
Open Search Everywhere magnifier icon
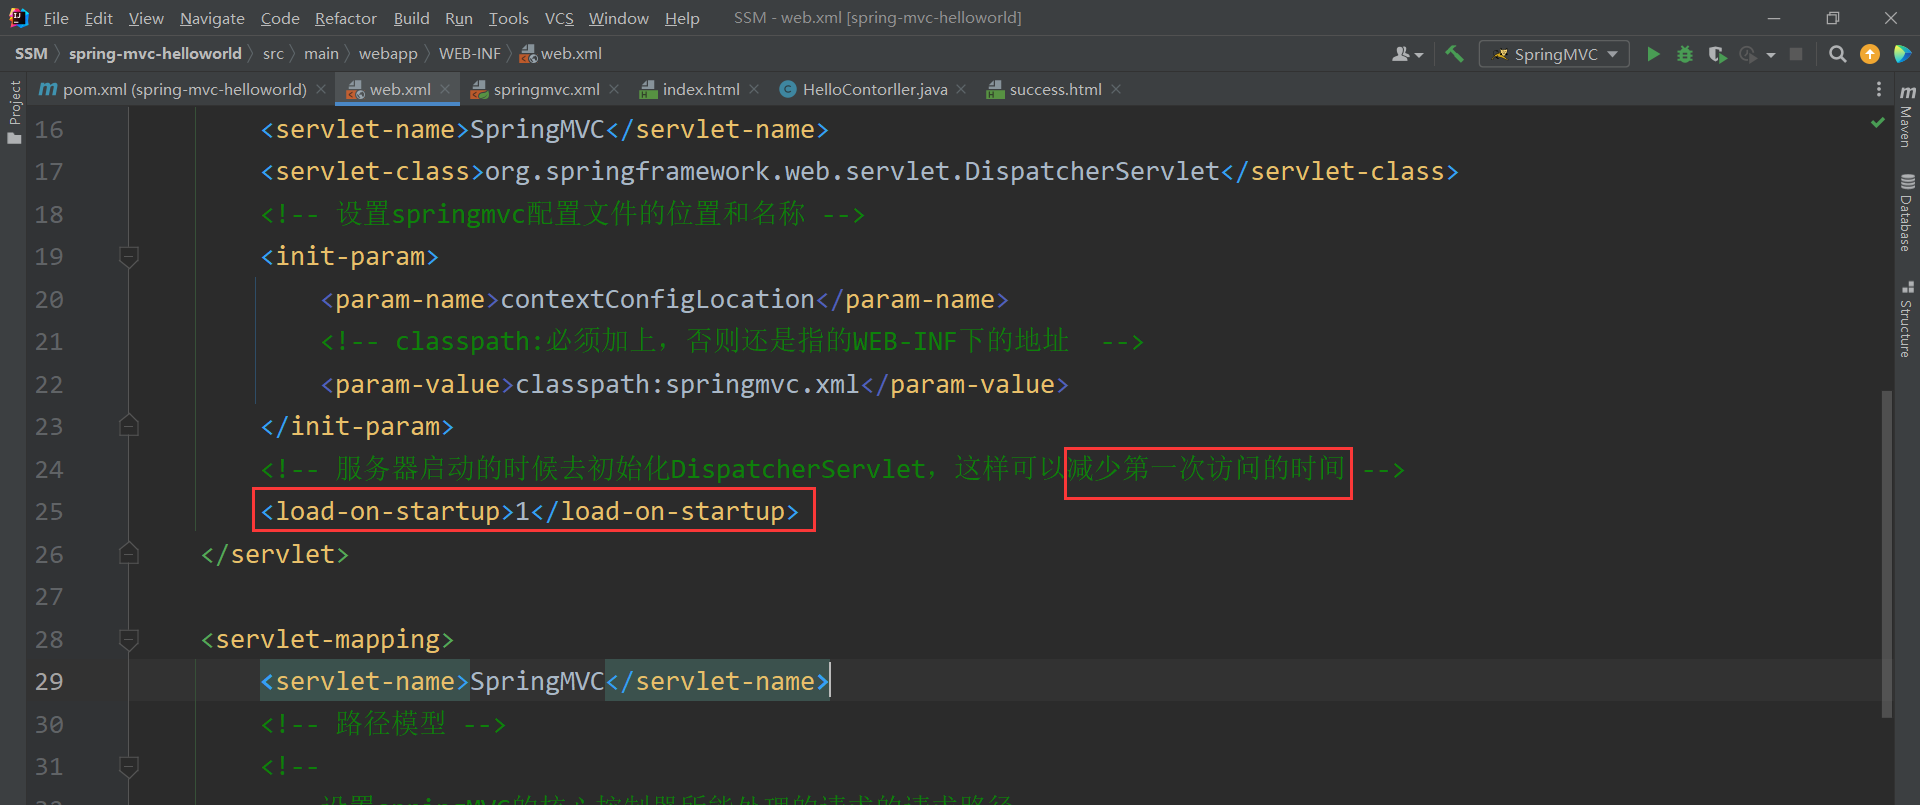coord(1837,54)
